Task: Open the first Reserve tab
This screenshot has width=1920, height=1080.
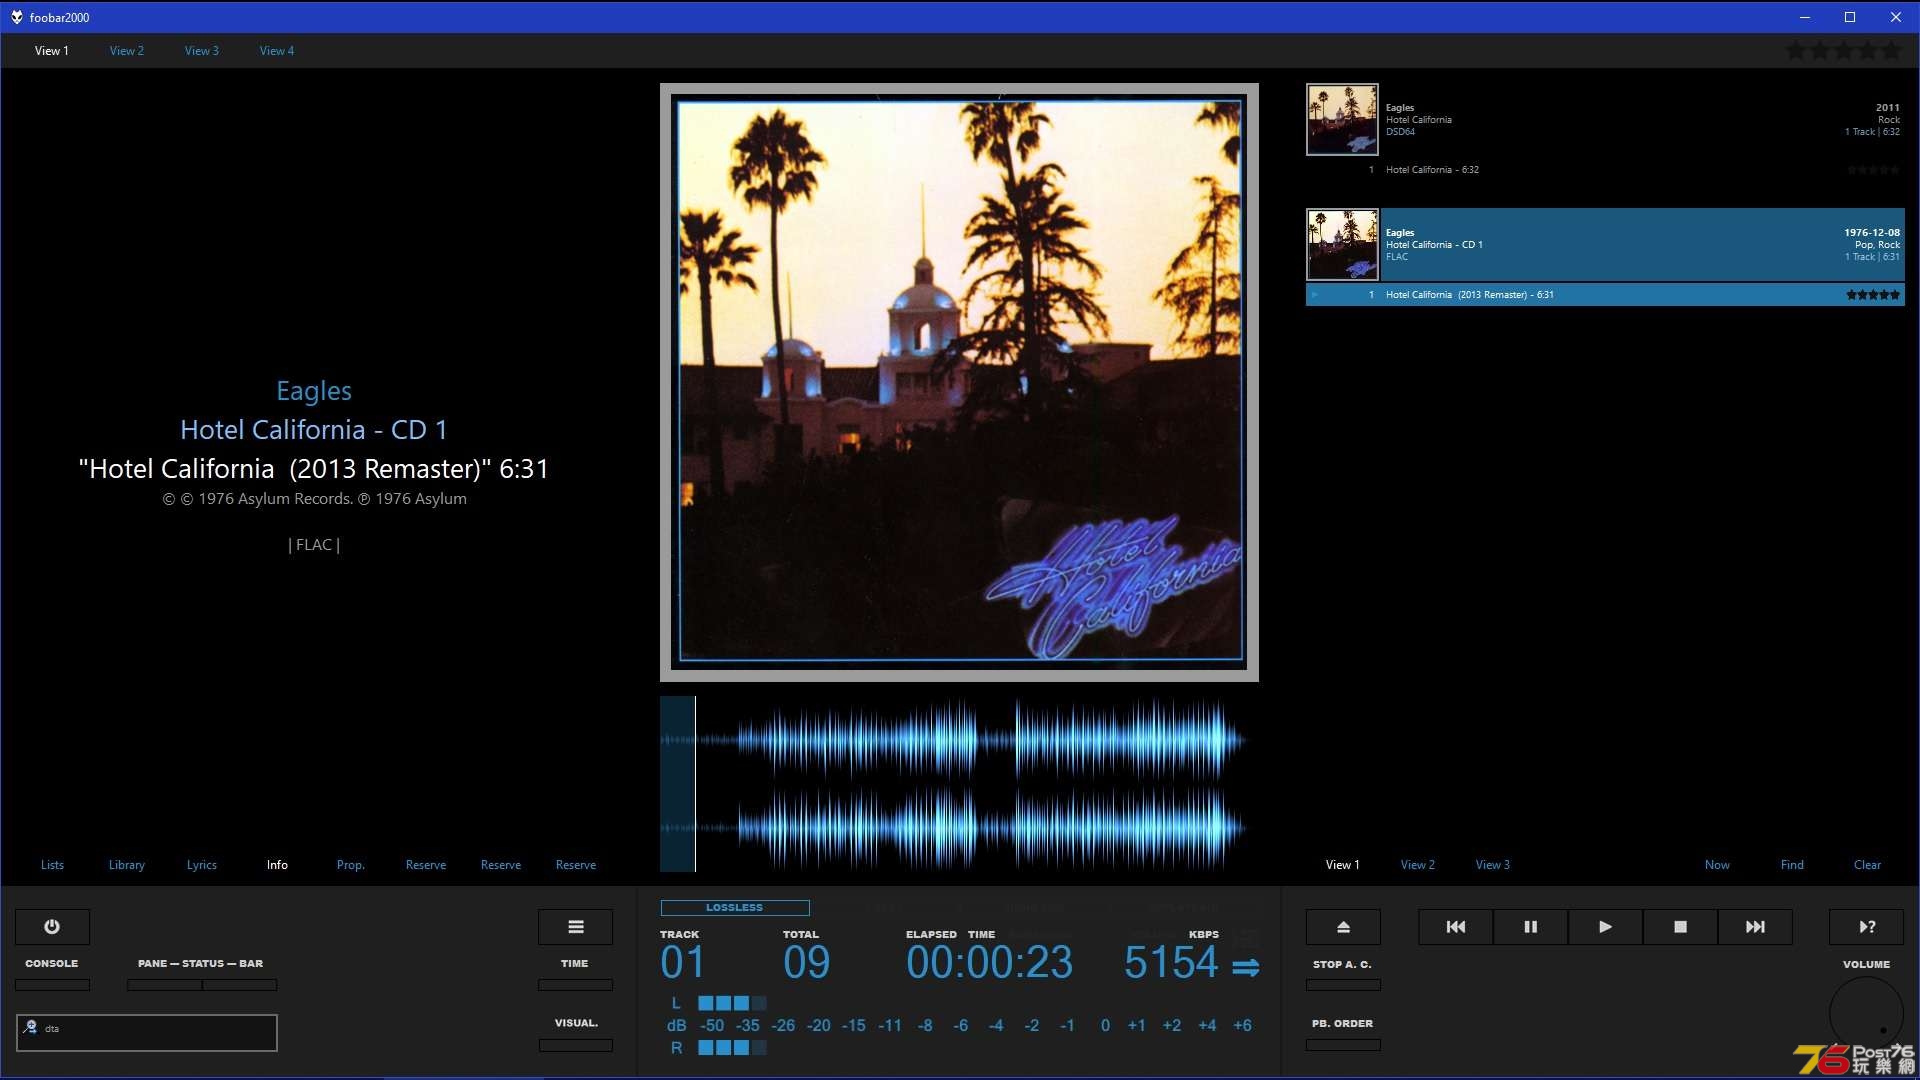Action: (x=426, y=865)
